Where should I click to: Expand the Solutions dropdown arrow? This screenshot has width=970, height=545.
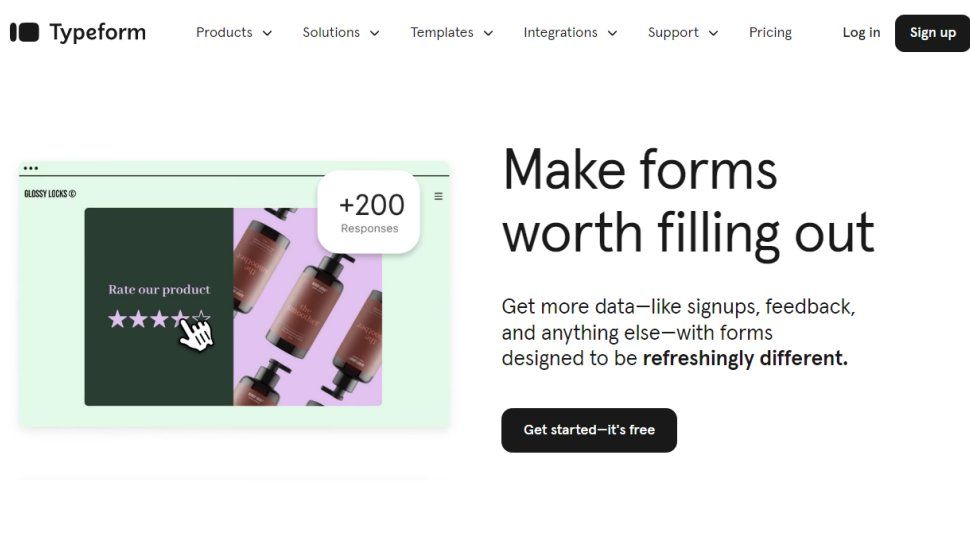coord(374,33)
